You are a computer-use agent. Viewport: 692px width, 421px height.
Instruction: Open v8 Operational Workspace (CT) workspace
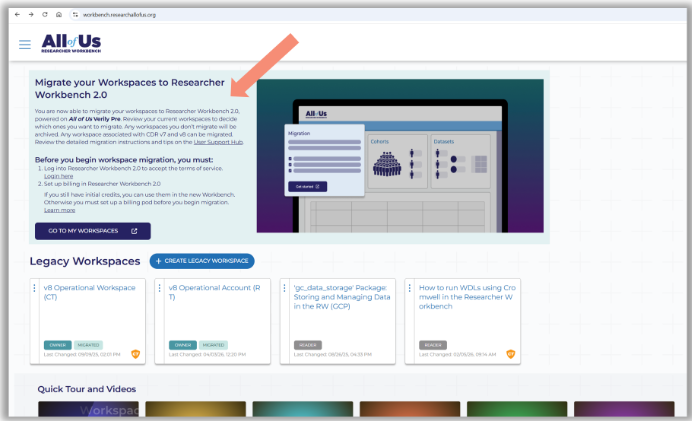[x=89, y=292]
